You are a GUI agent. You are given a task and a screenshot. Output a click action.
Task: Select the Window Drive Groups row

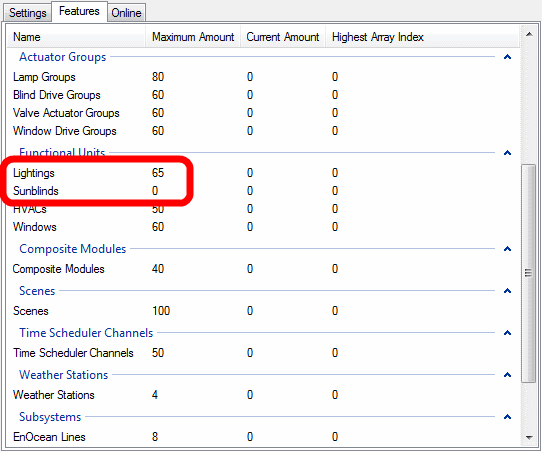tap(263, 131)
